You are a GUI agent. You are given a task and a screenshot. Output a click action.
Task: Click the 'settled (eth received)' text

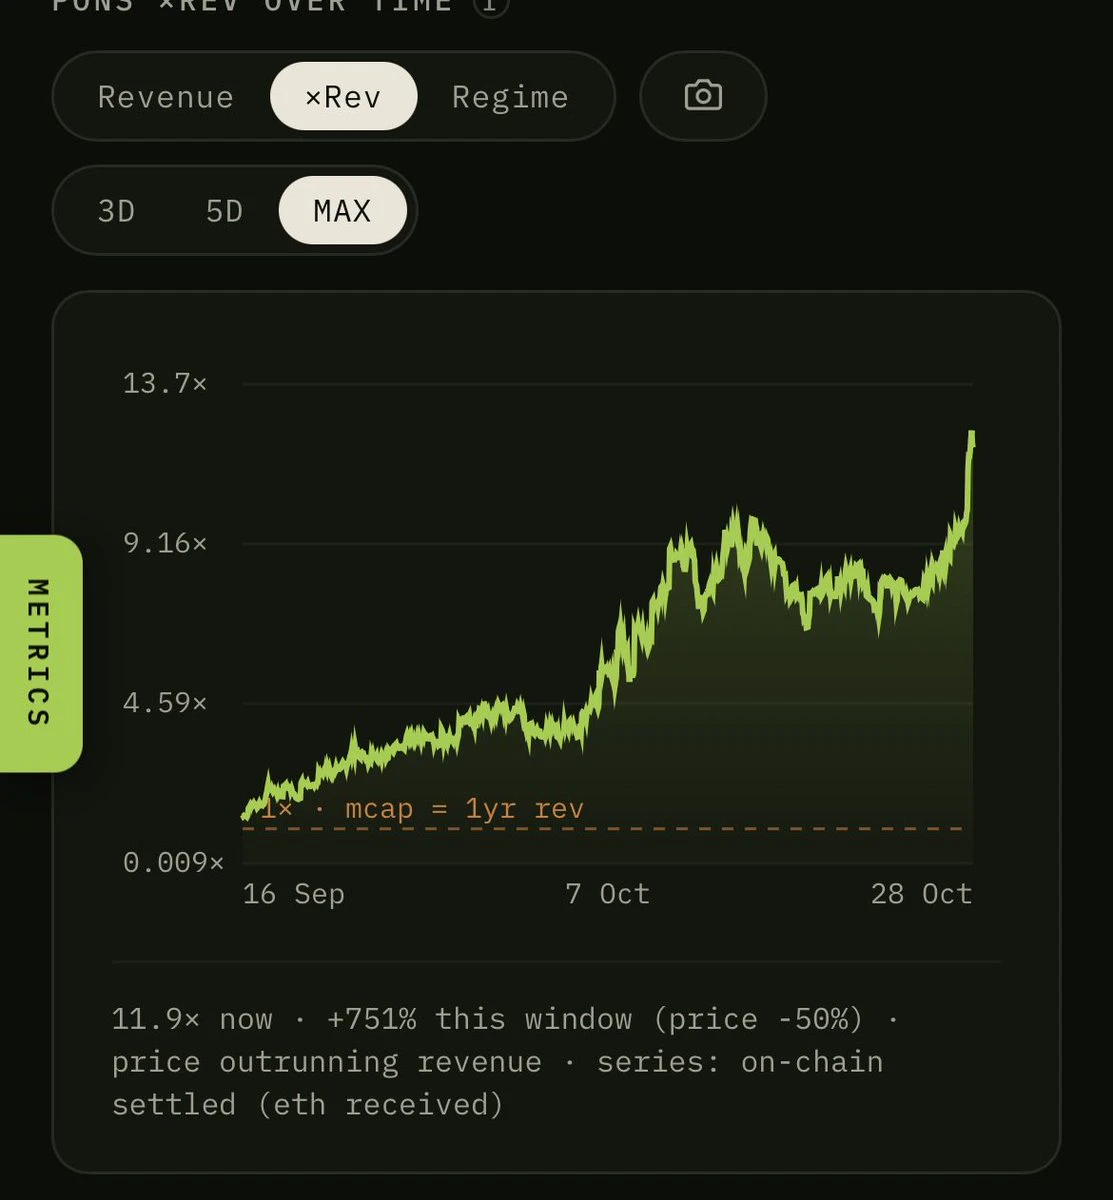click(308, 1105)
